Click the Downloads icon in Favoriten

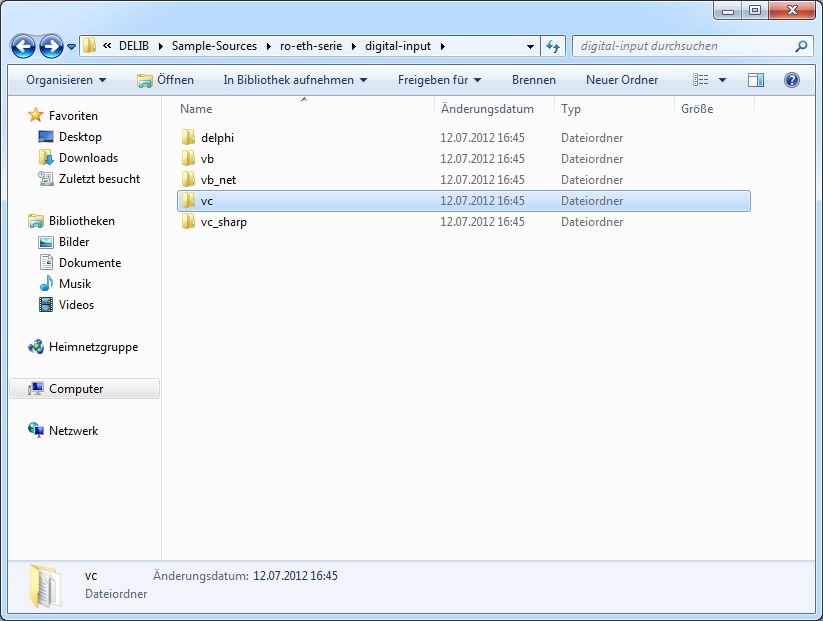(46, 158)
